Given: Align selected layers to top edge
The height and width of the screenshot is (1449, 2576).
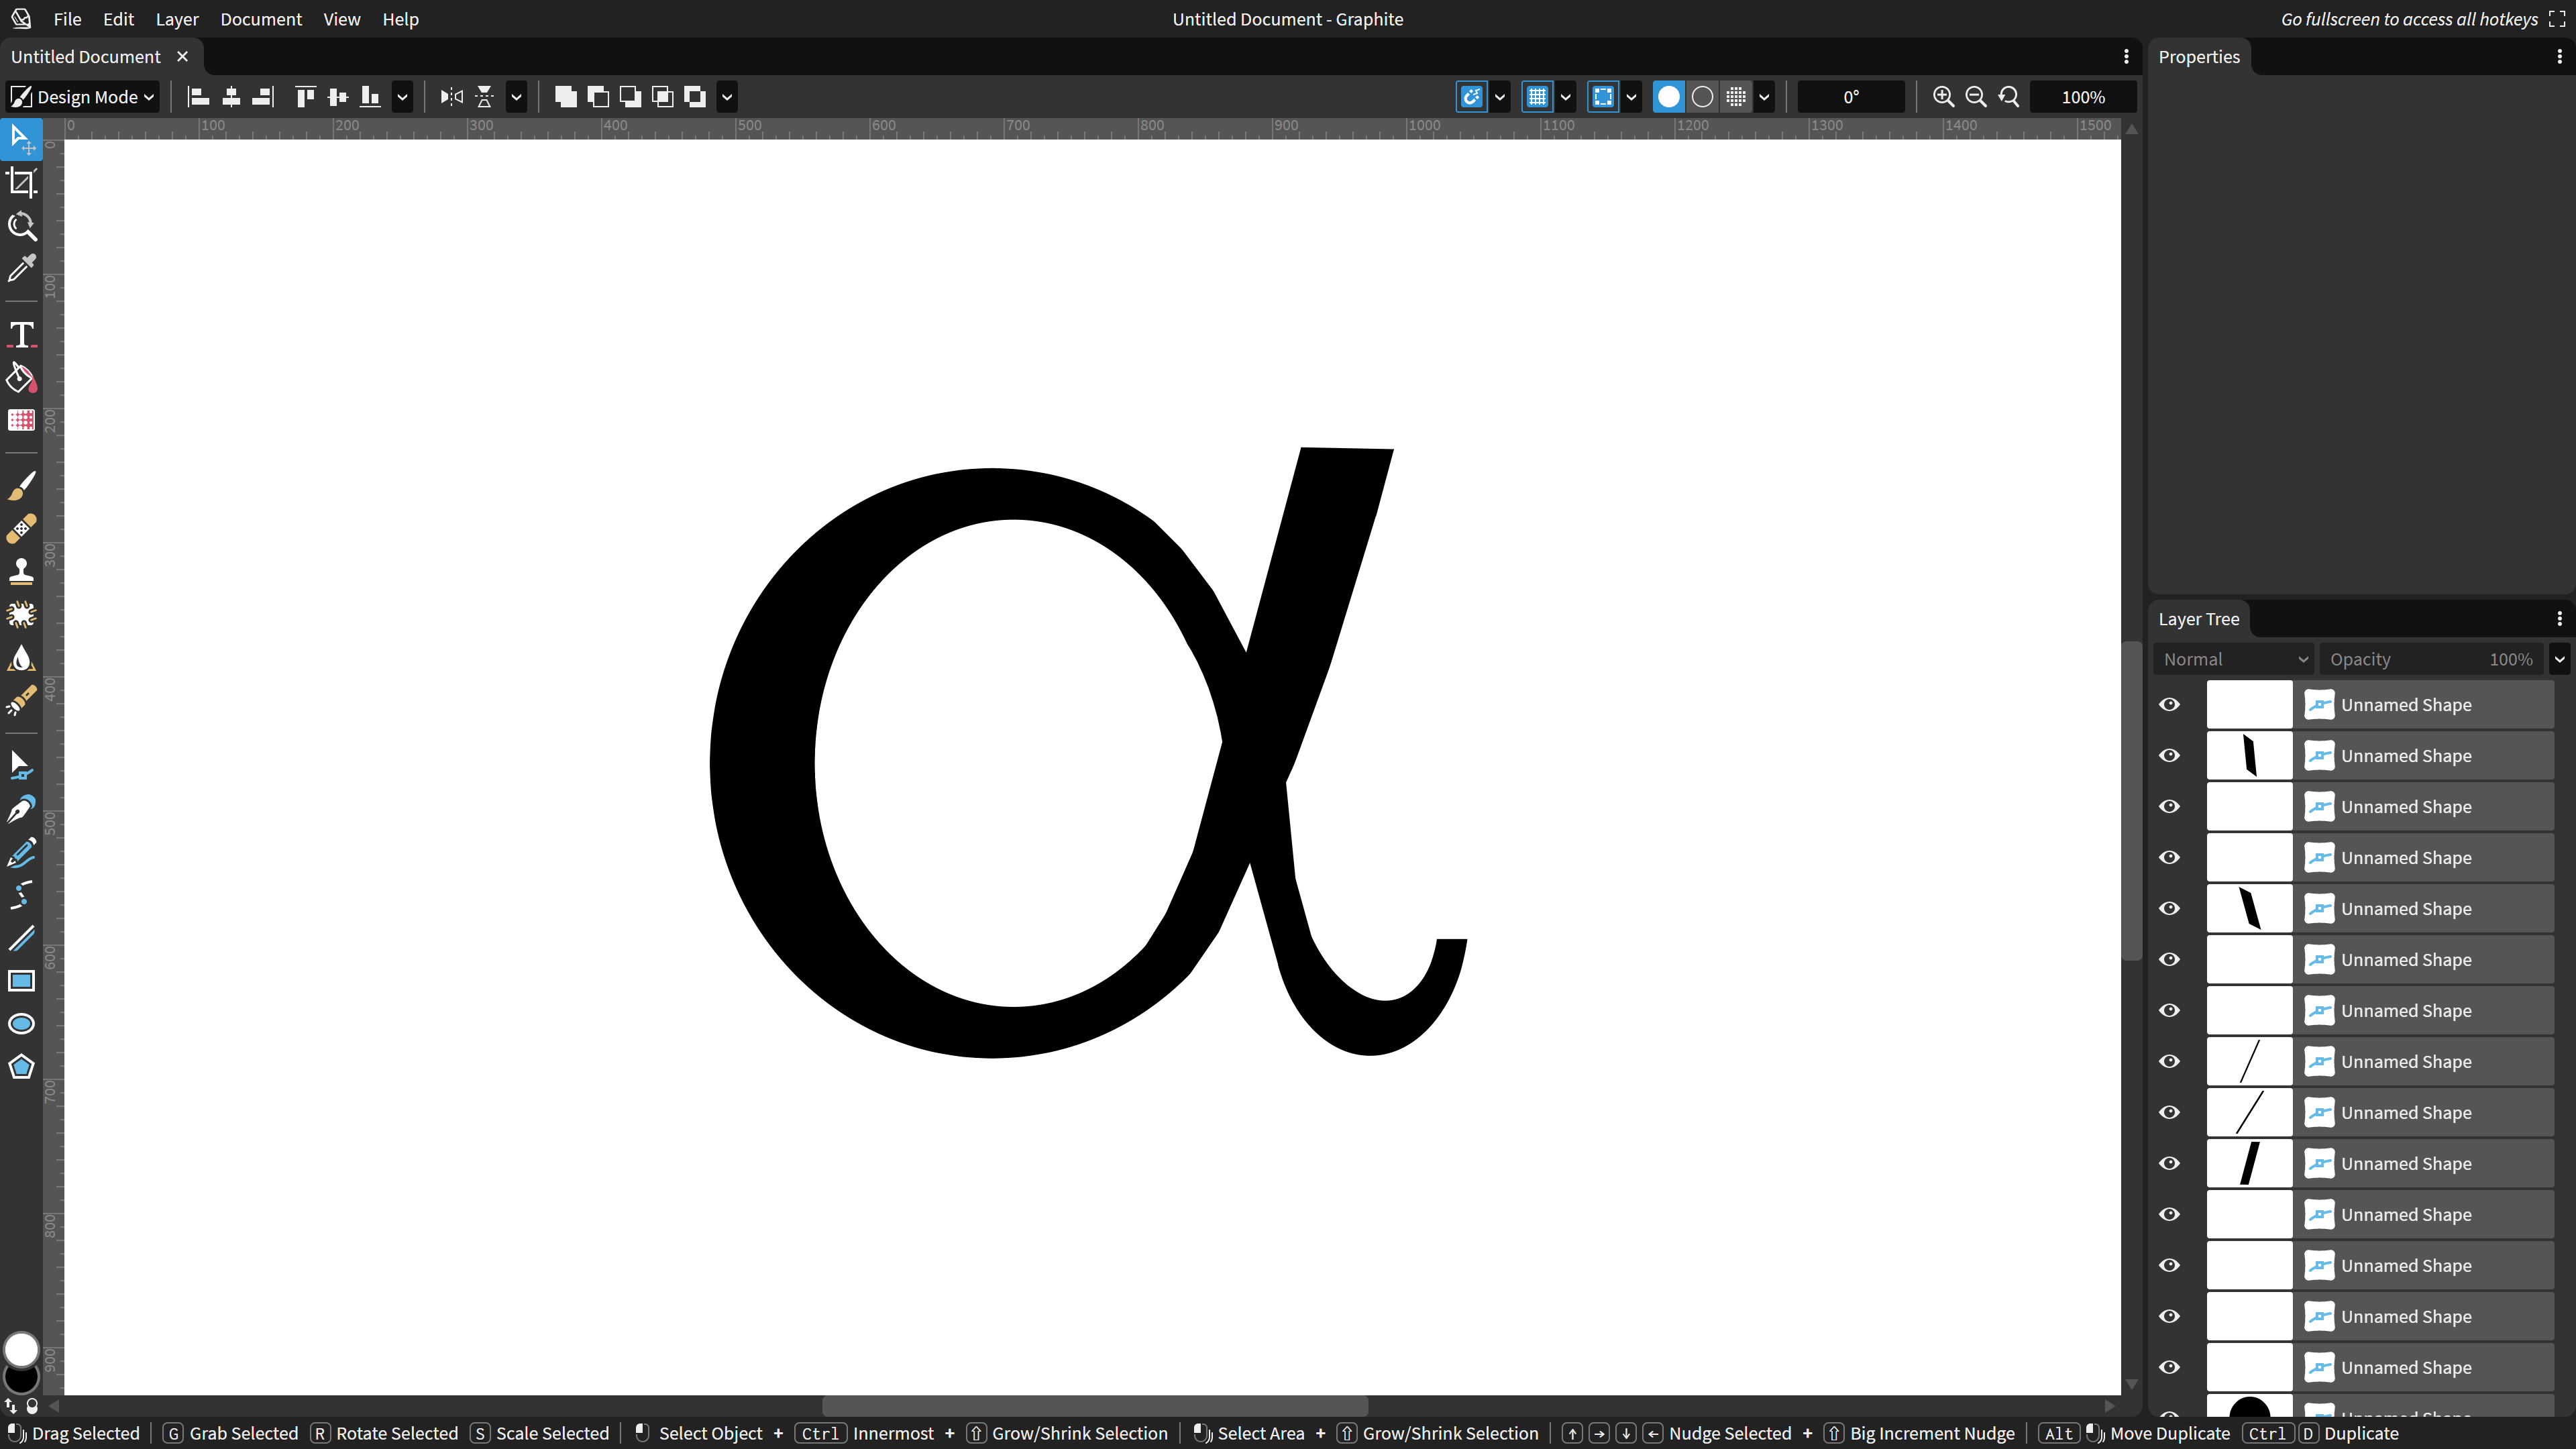Looking at the screenshot, I should (305, 97).
